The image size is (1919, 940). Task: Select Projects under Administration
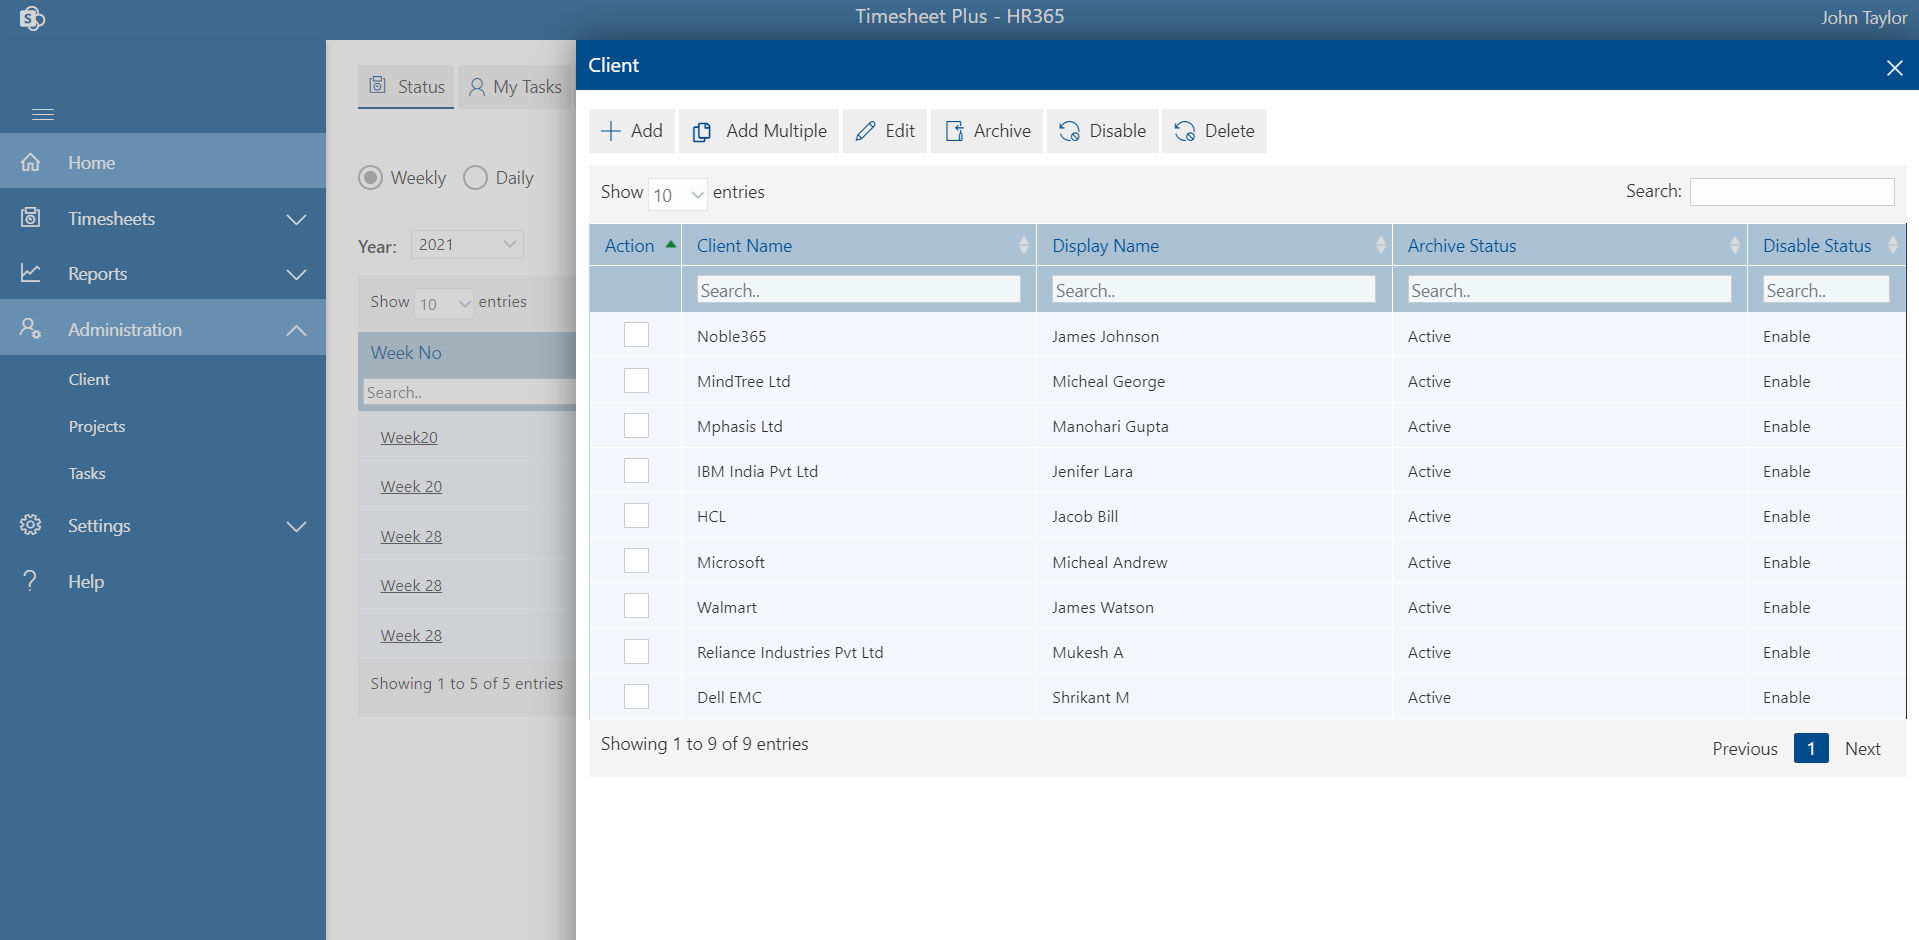[x=96, y=426]
